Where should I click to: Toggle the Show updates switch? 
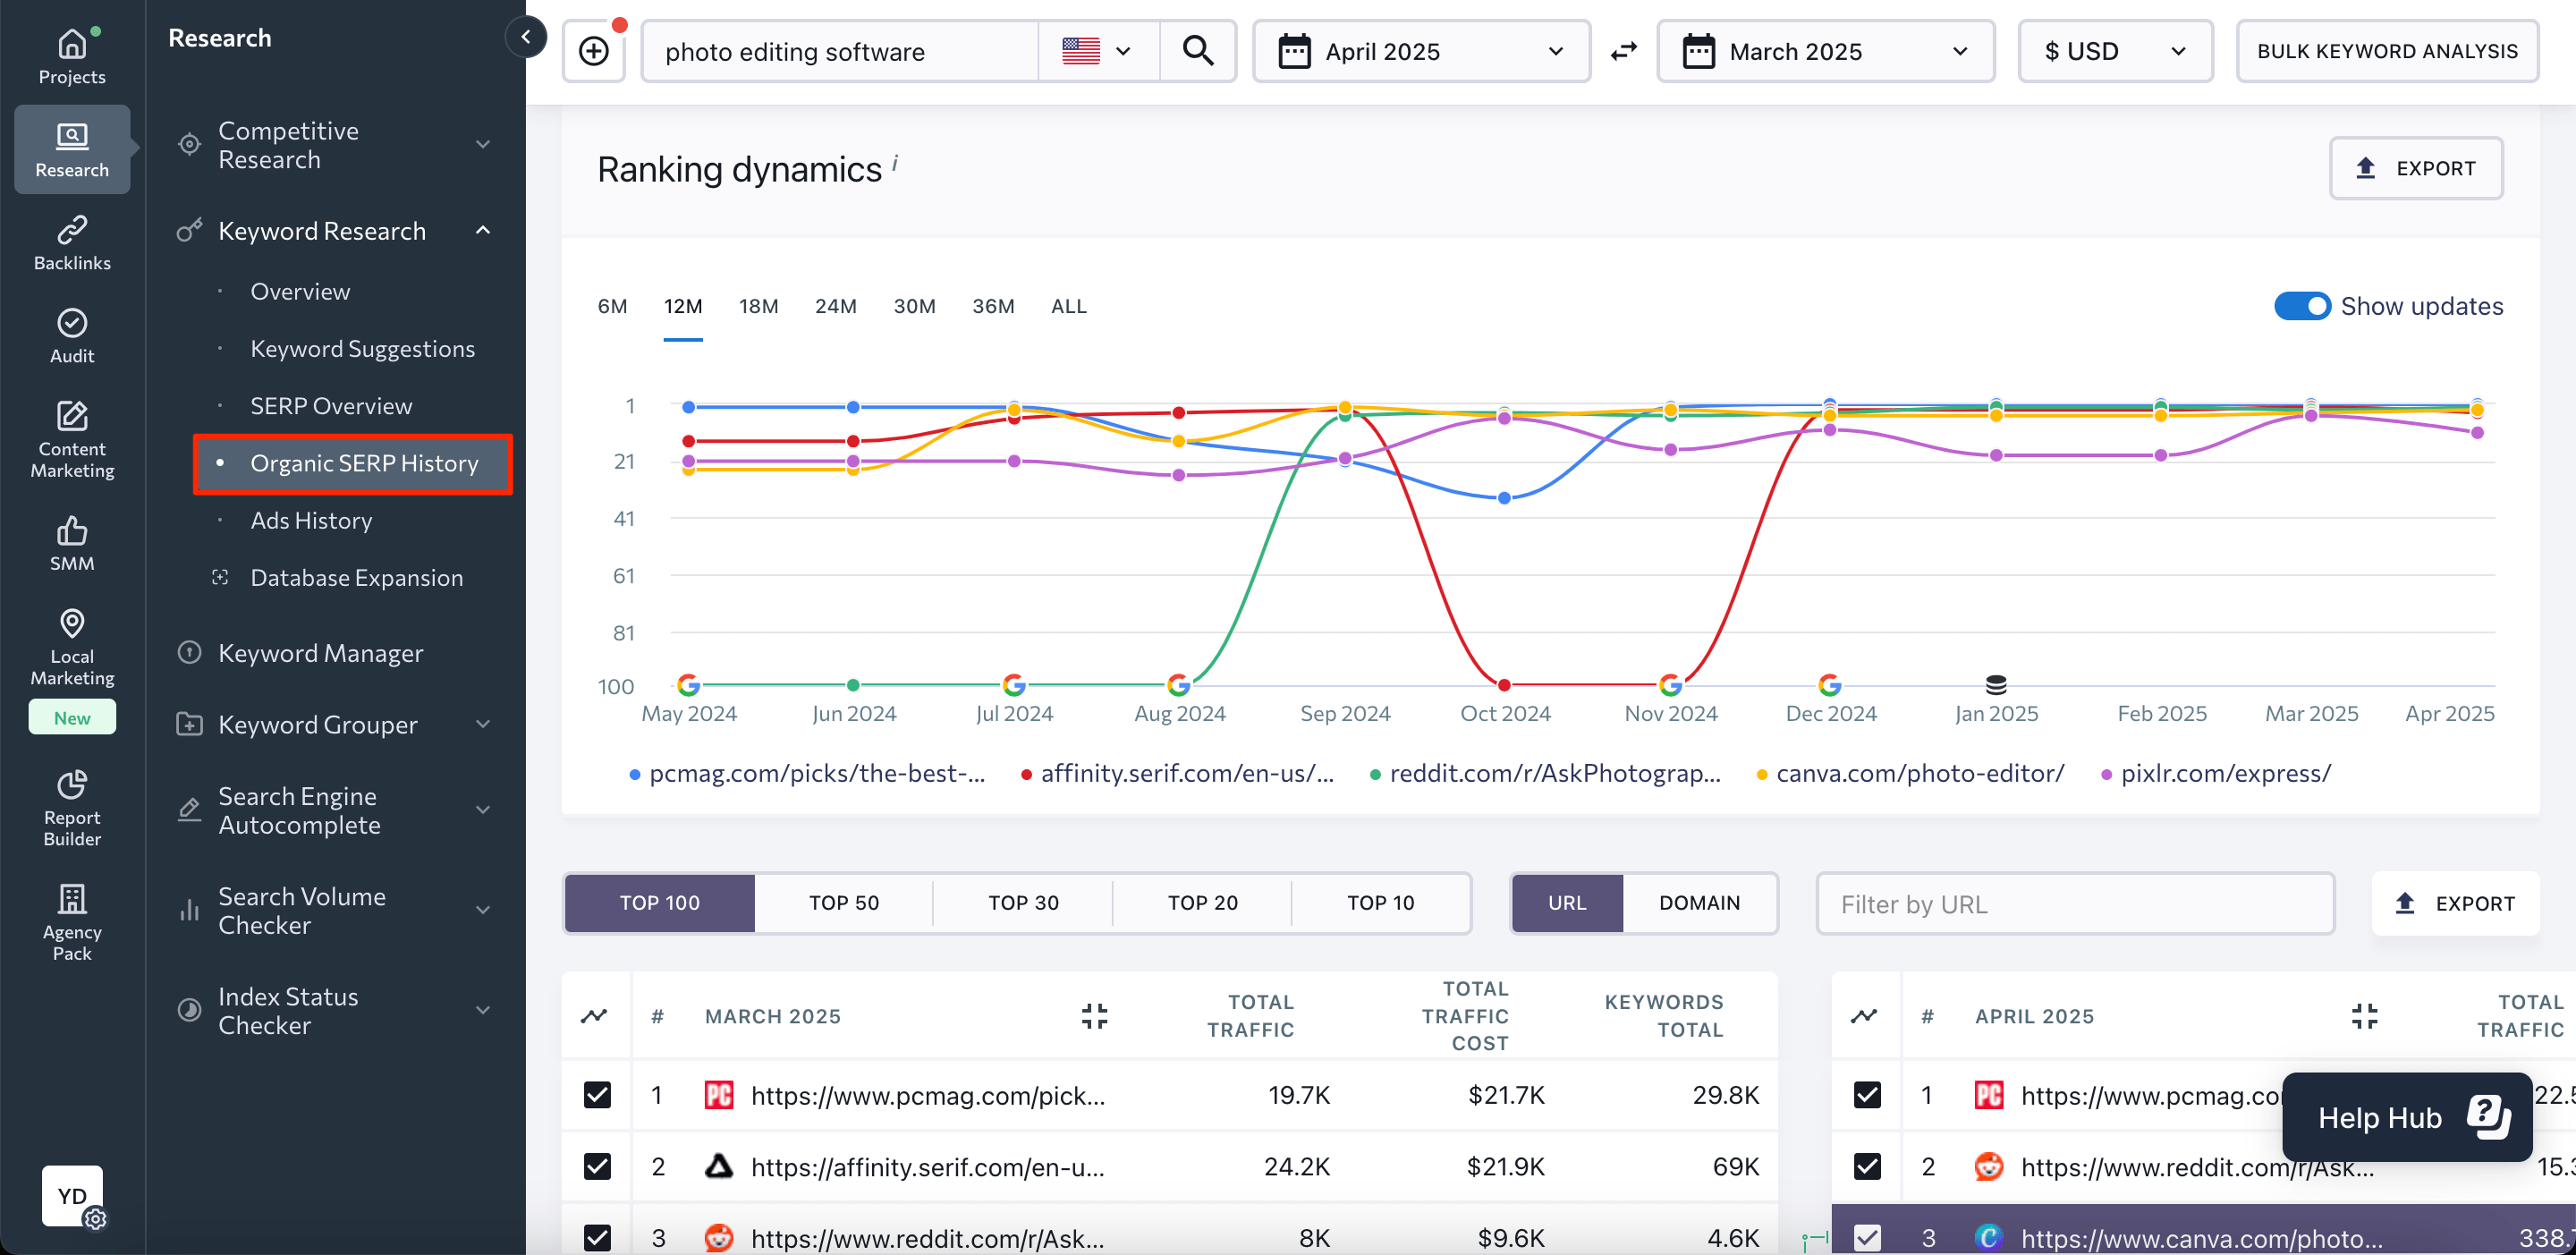coord(2302,306)
